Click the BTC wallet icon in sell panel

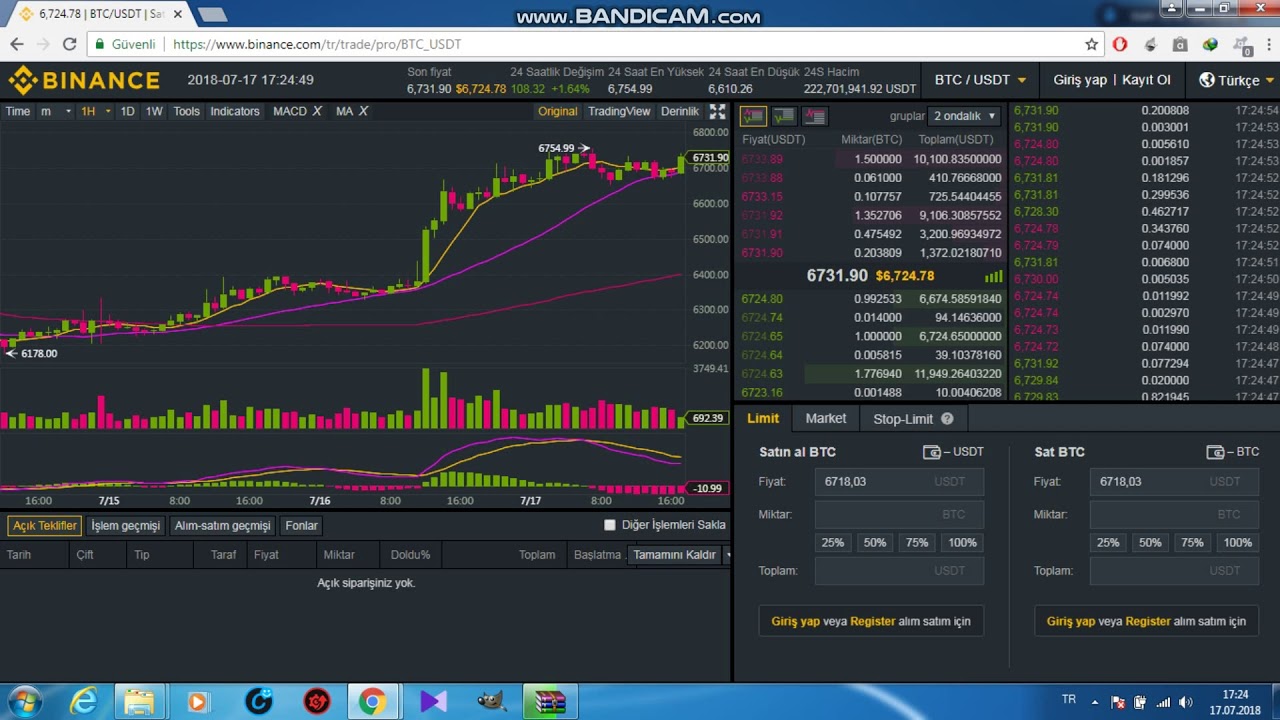tap(1216, 452)
